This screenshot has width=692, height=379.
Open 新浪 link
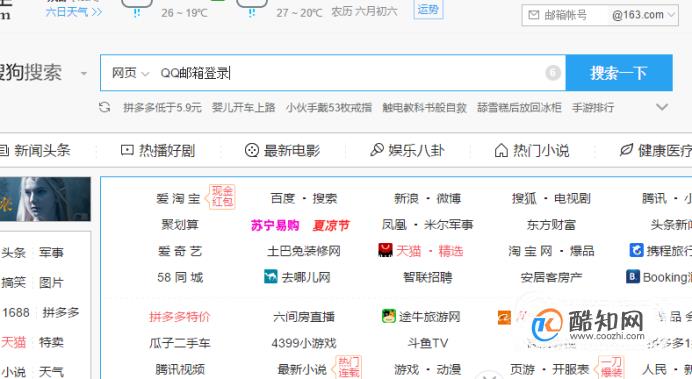point(406,199)
